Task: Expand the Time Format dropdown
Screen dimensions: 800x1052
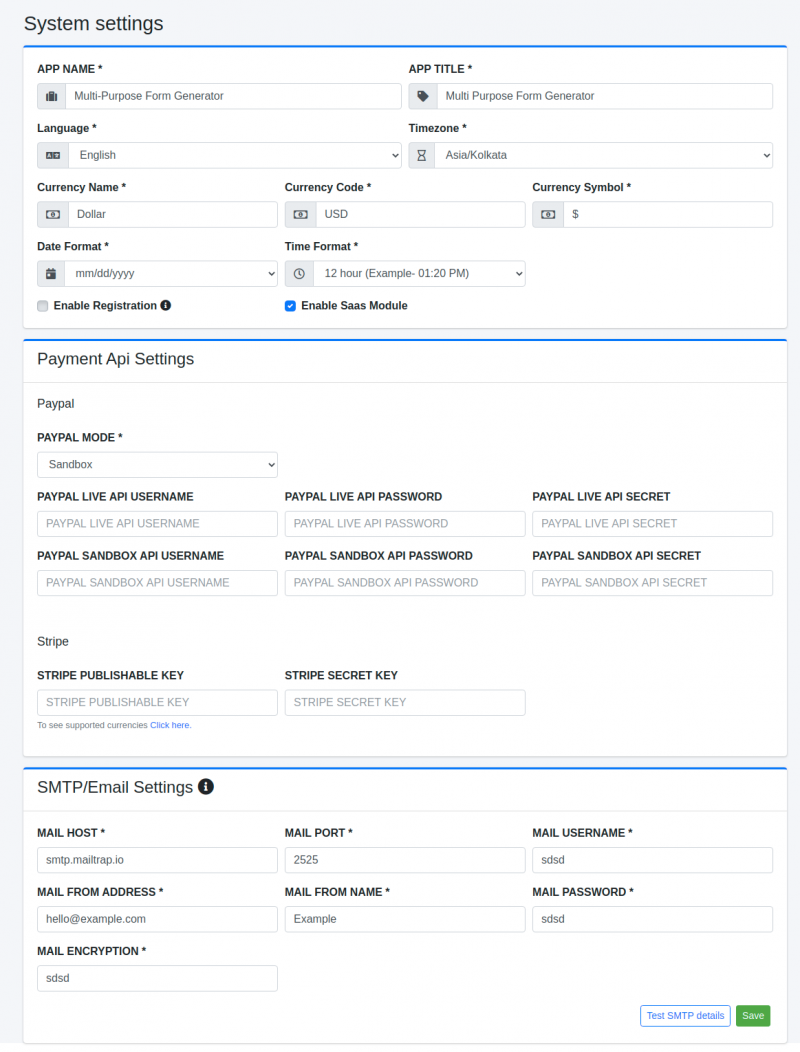Action: click(419, 274)
